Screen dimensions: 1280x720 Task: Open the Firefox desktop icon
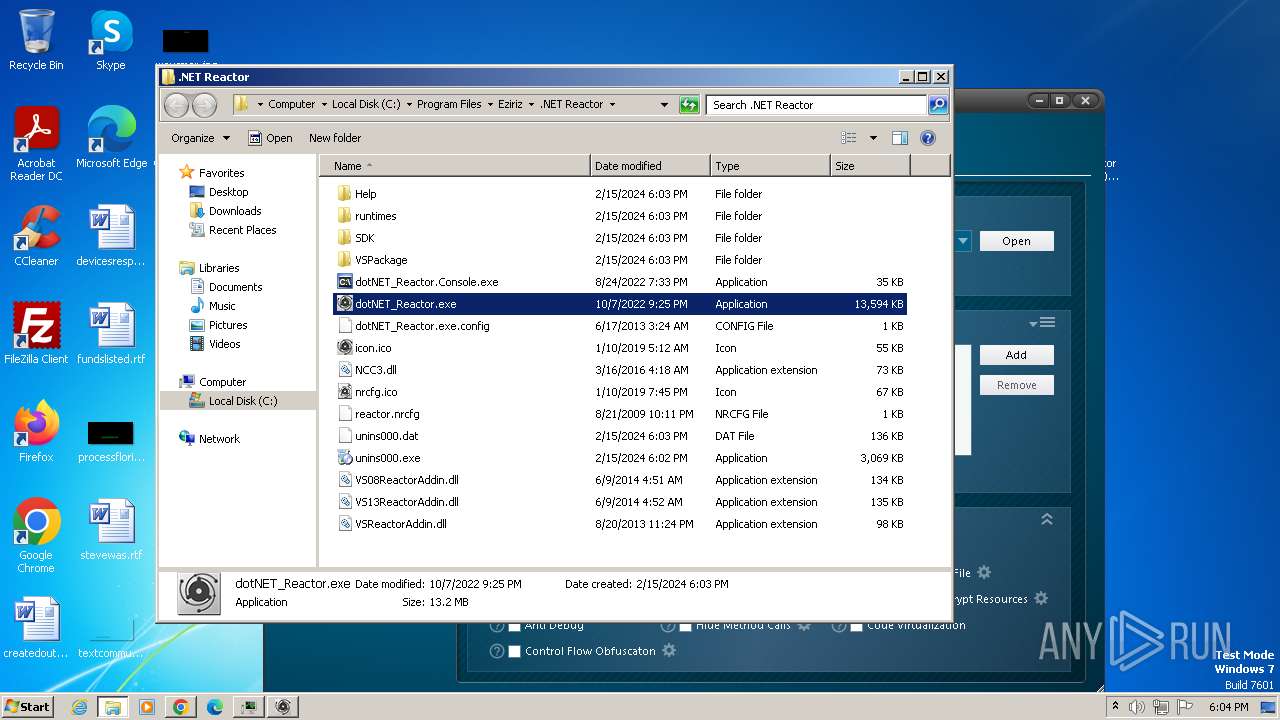pos(36,431)
